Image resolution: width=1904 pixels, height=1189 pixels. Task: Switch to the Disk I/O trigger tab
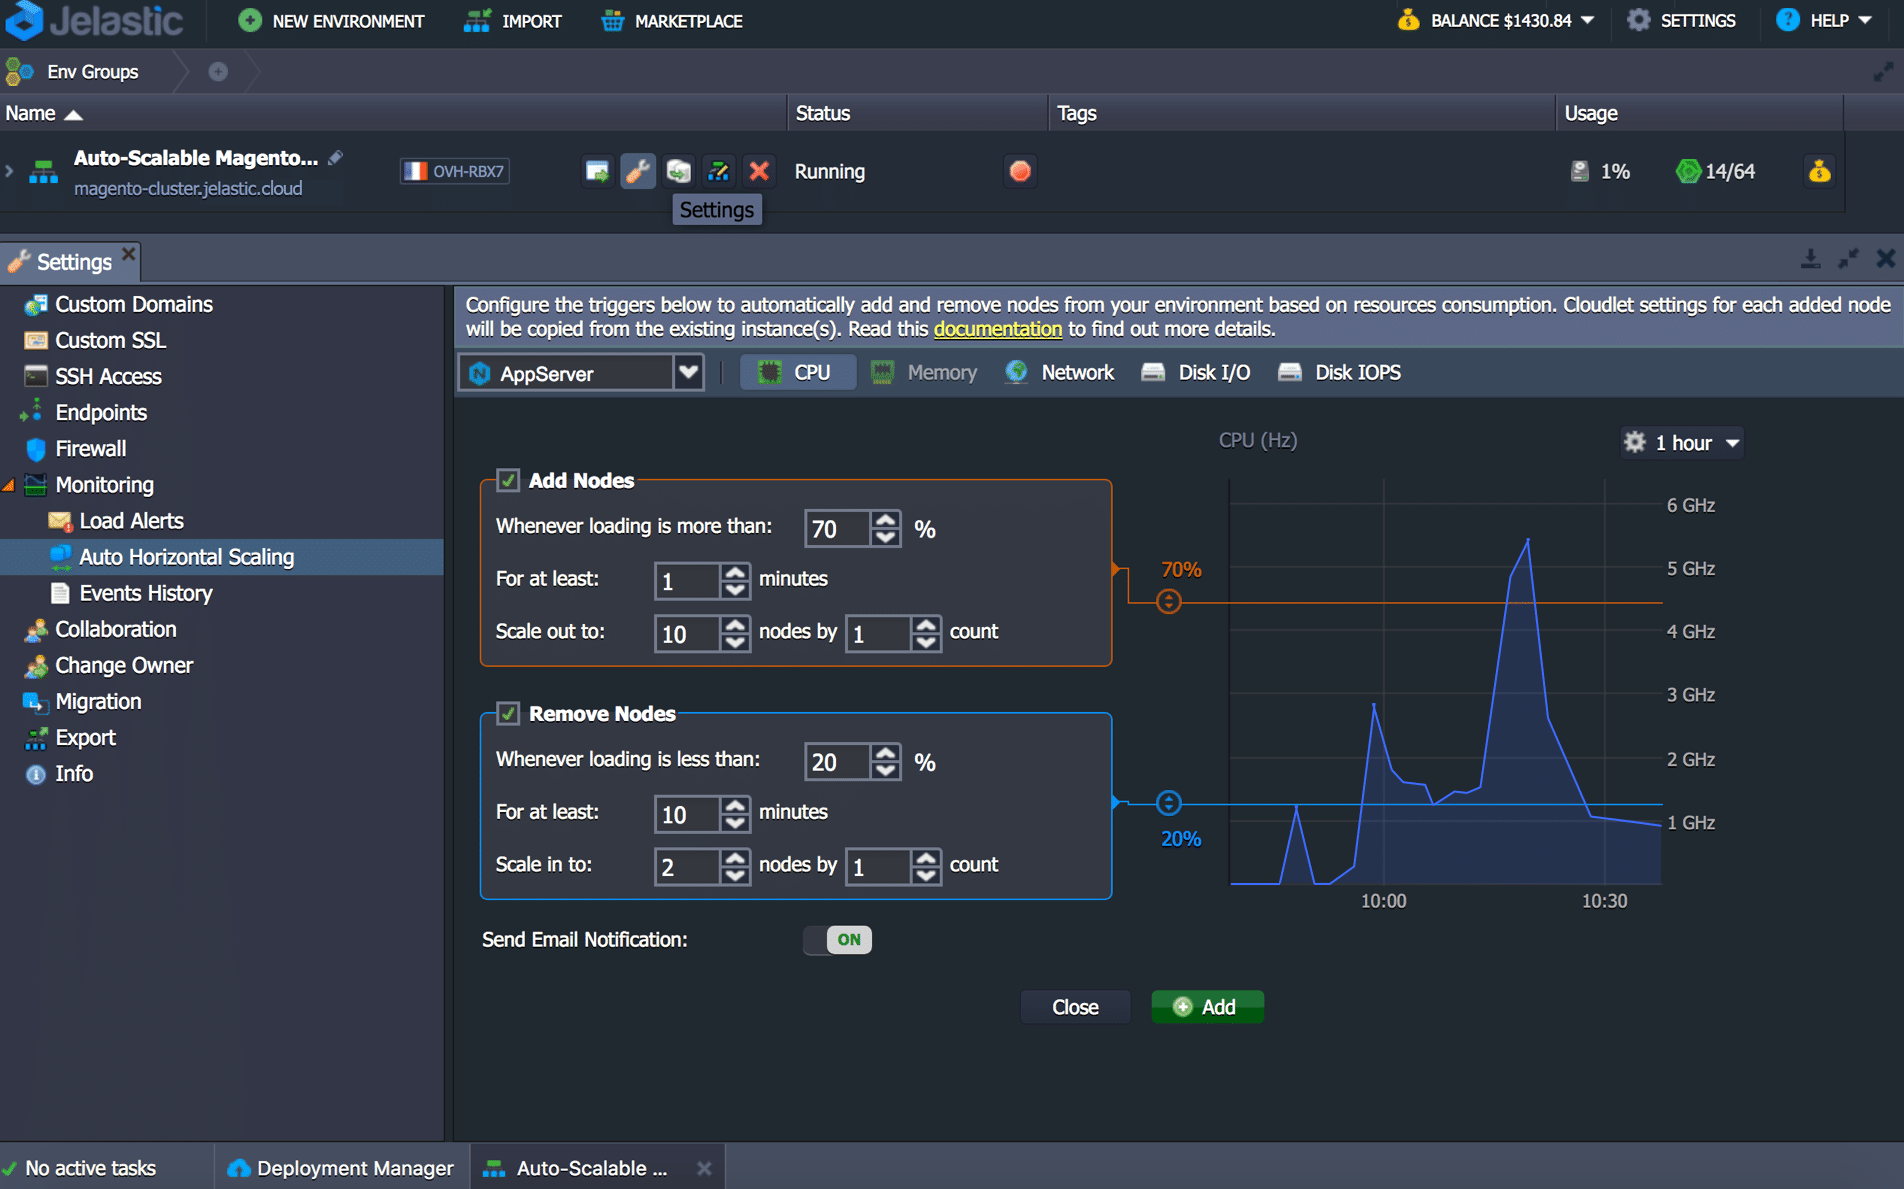point(1196,372)
